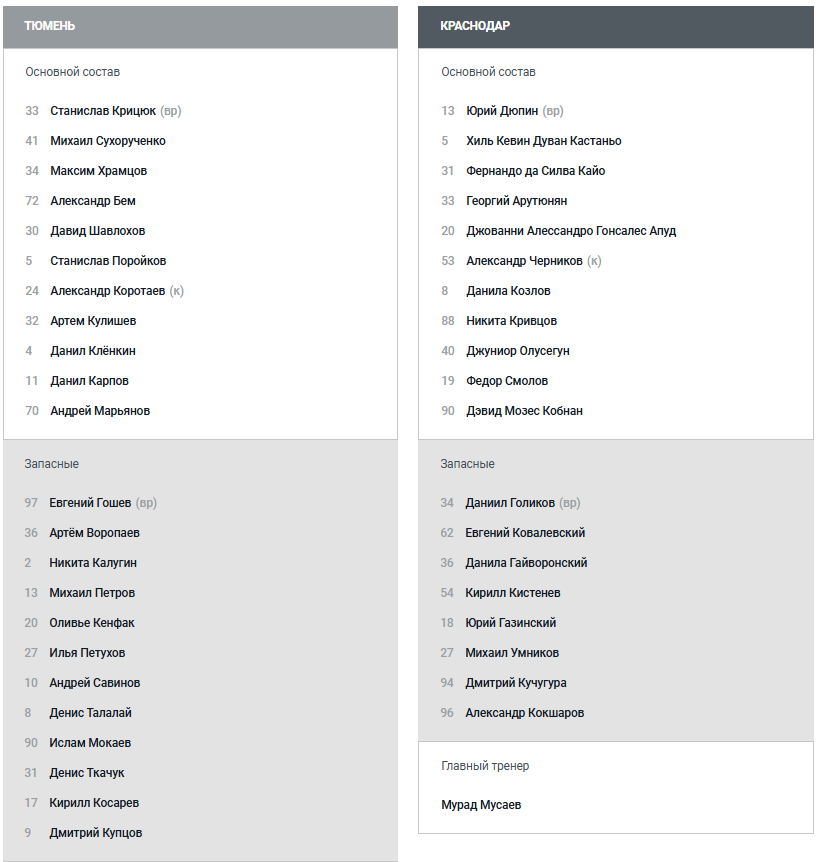This screenshot has height=862, width=823.
Task: Open Ислам Мокаев player link
Action: [x=90, y=743]
